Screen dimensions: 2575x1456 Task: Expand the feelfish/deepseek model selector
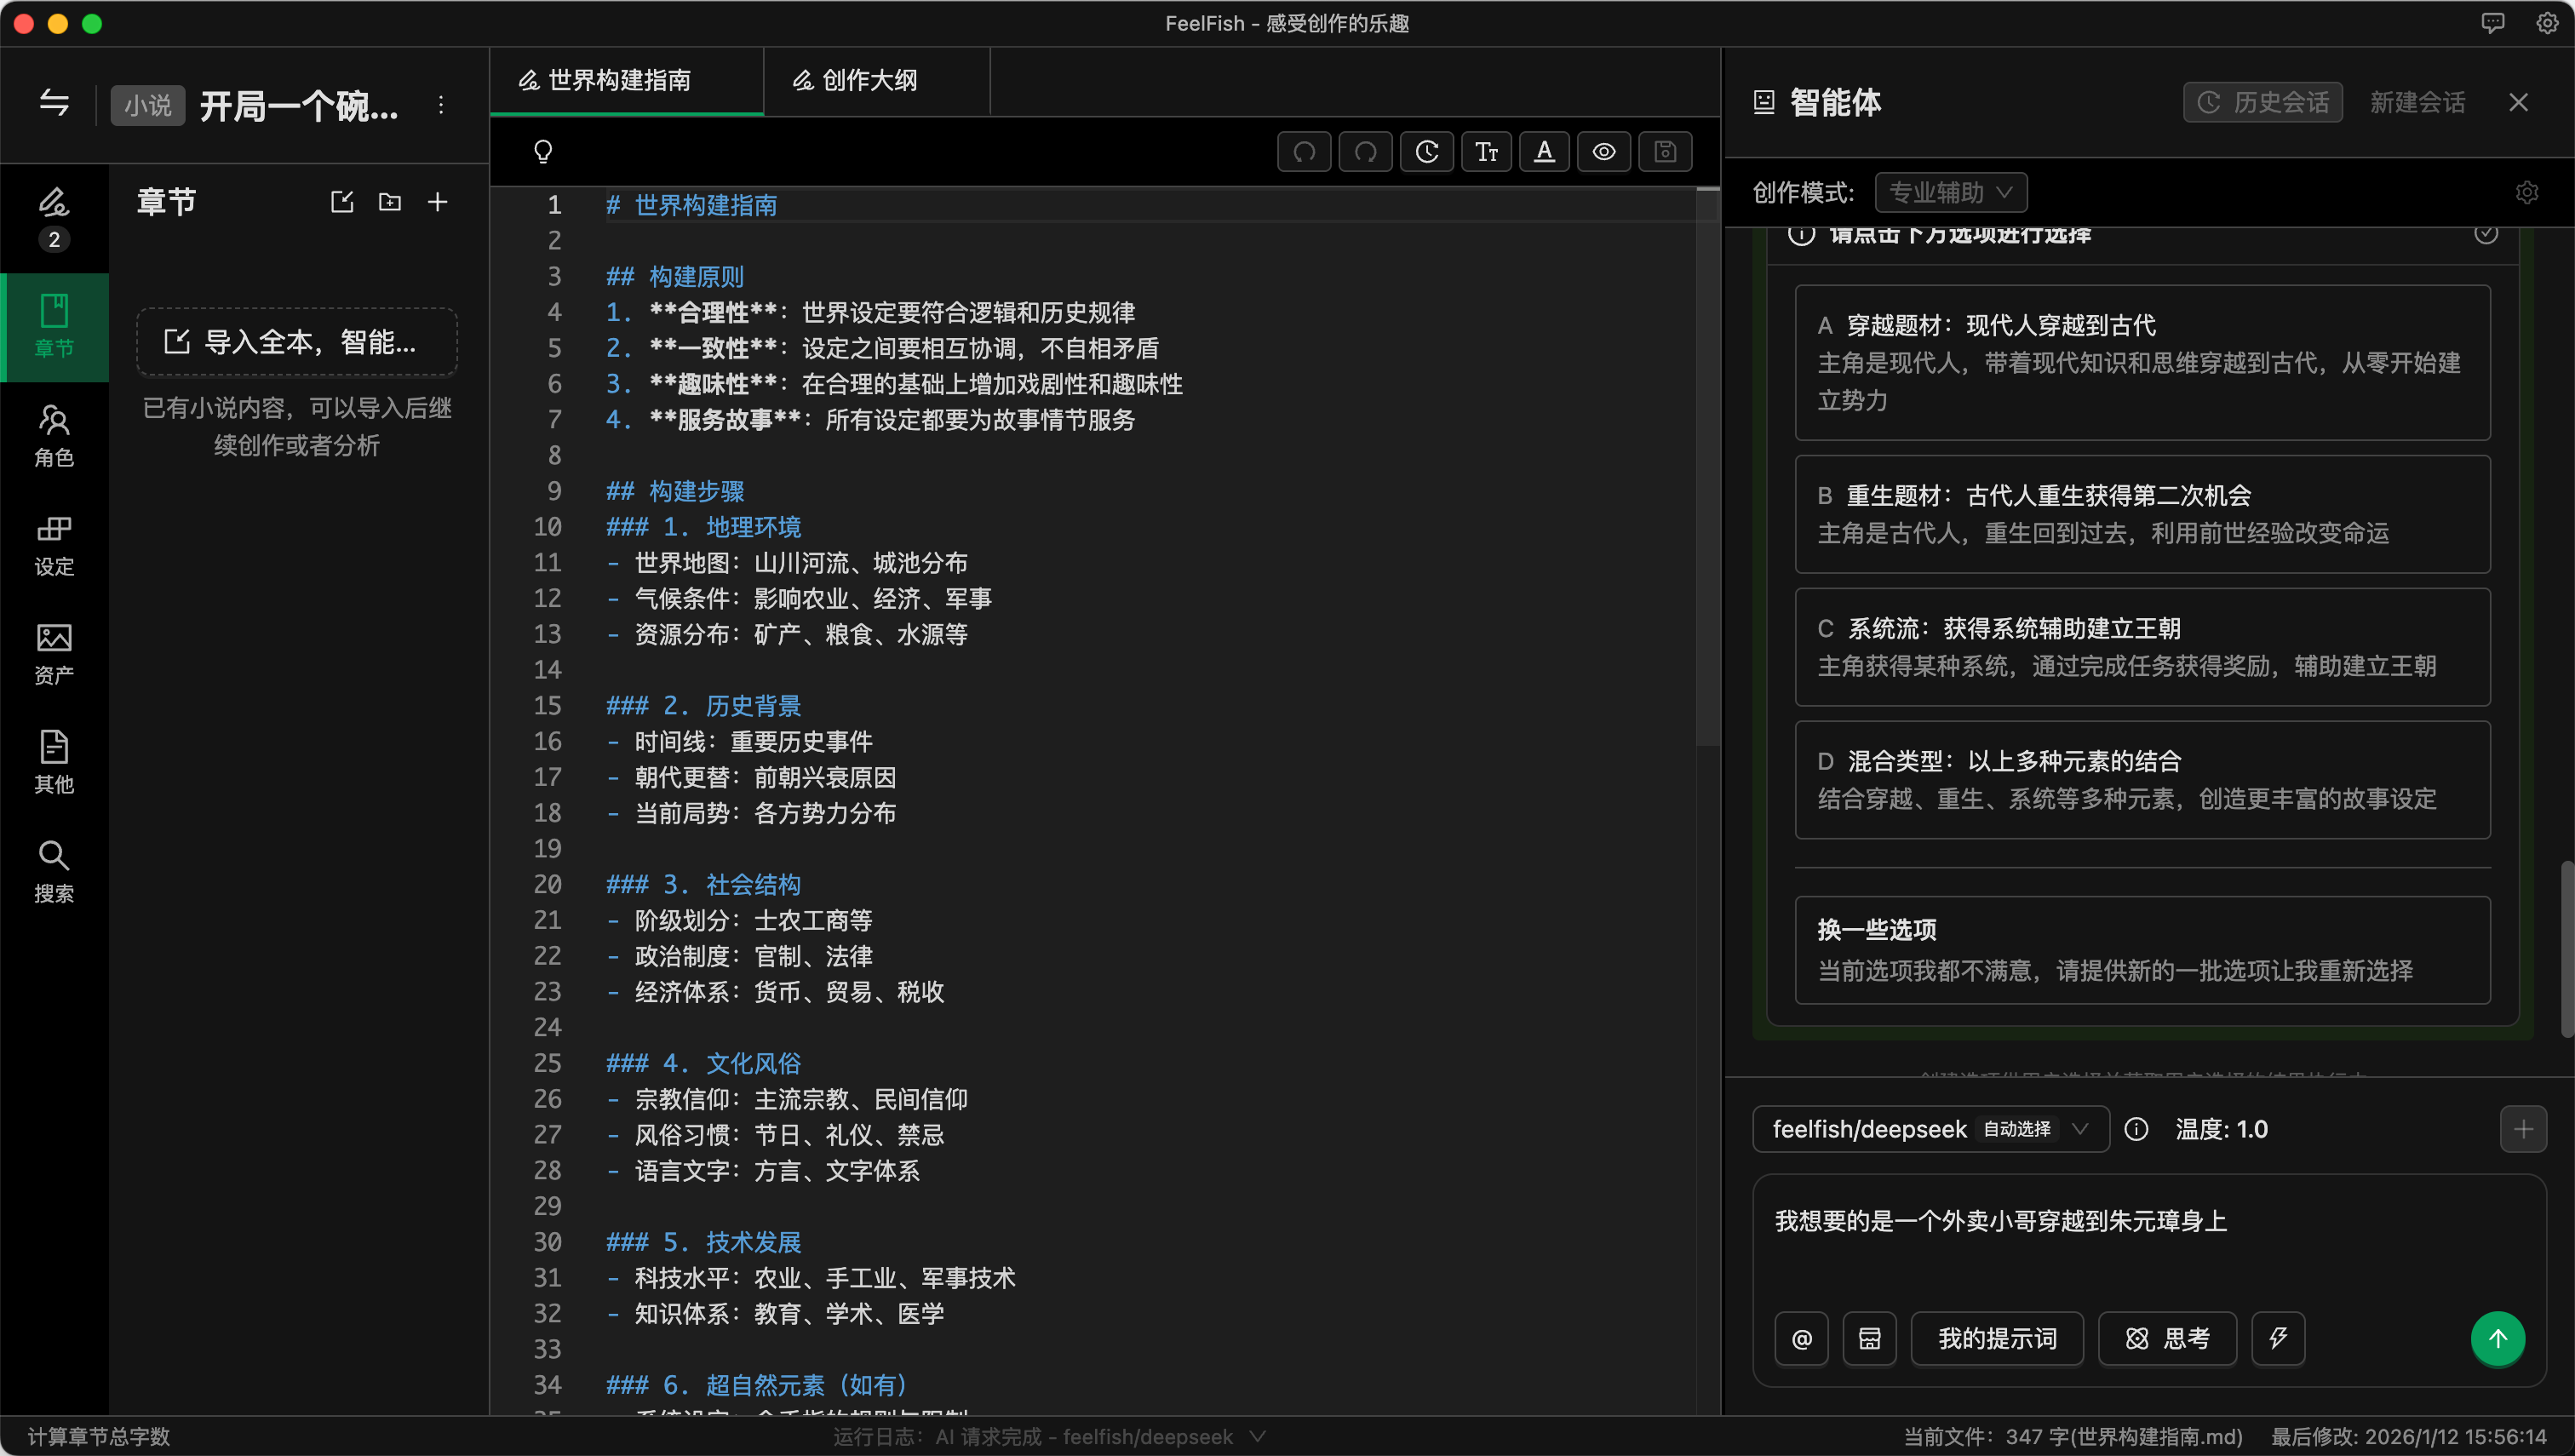tap(1930, 1129)
